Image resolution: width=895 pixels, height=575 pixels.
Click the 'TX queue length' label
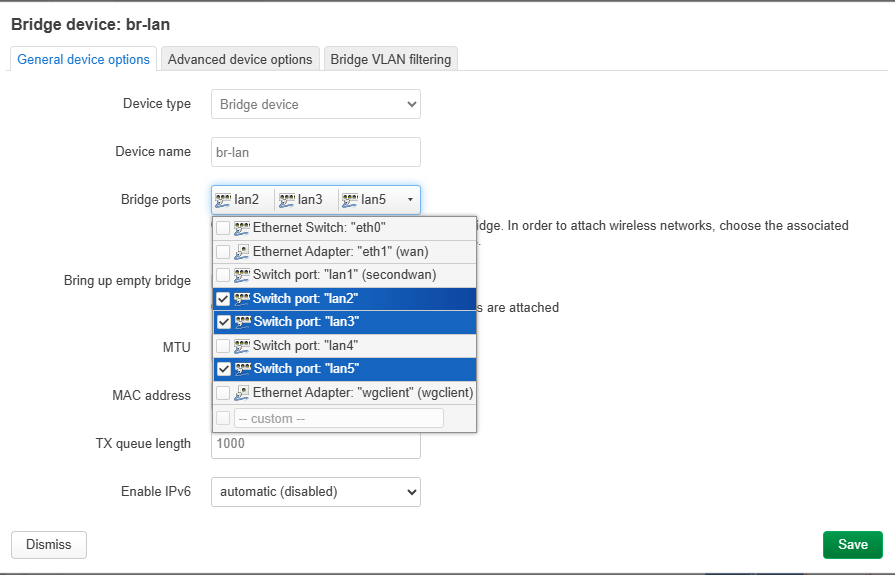143,444
